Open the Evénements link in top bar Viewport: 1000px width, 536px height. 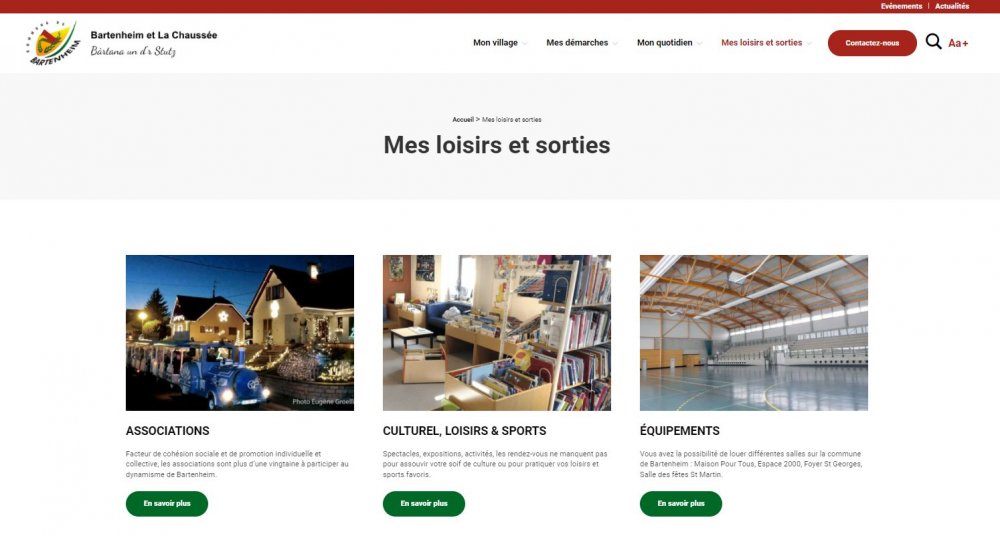901,6
